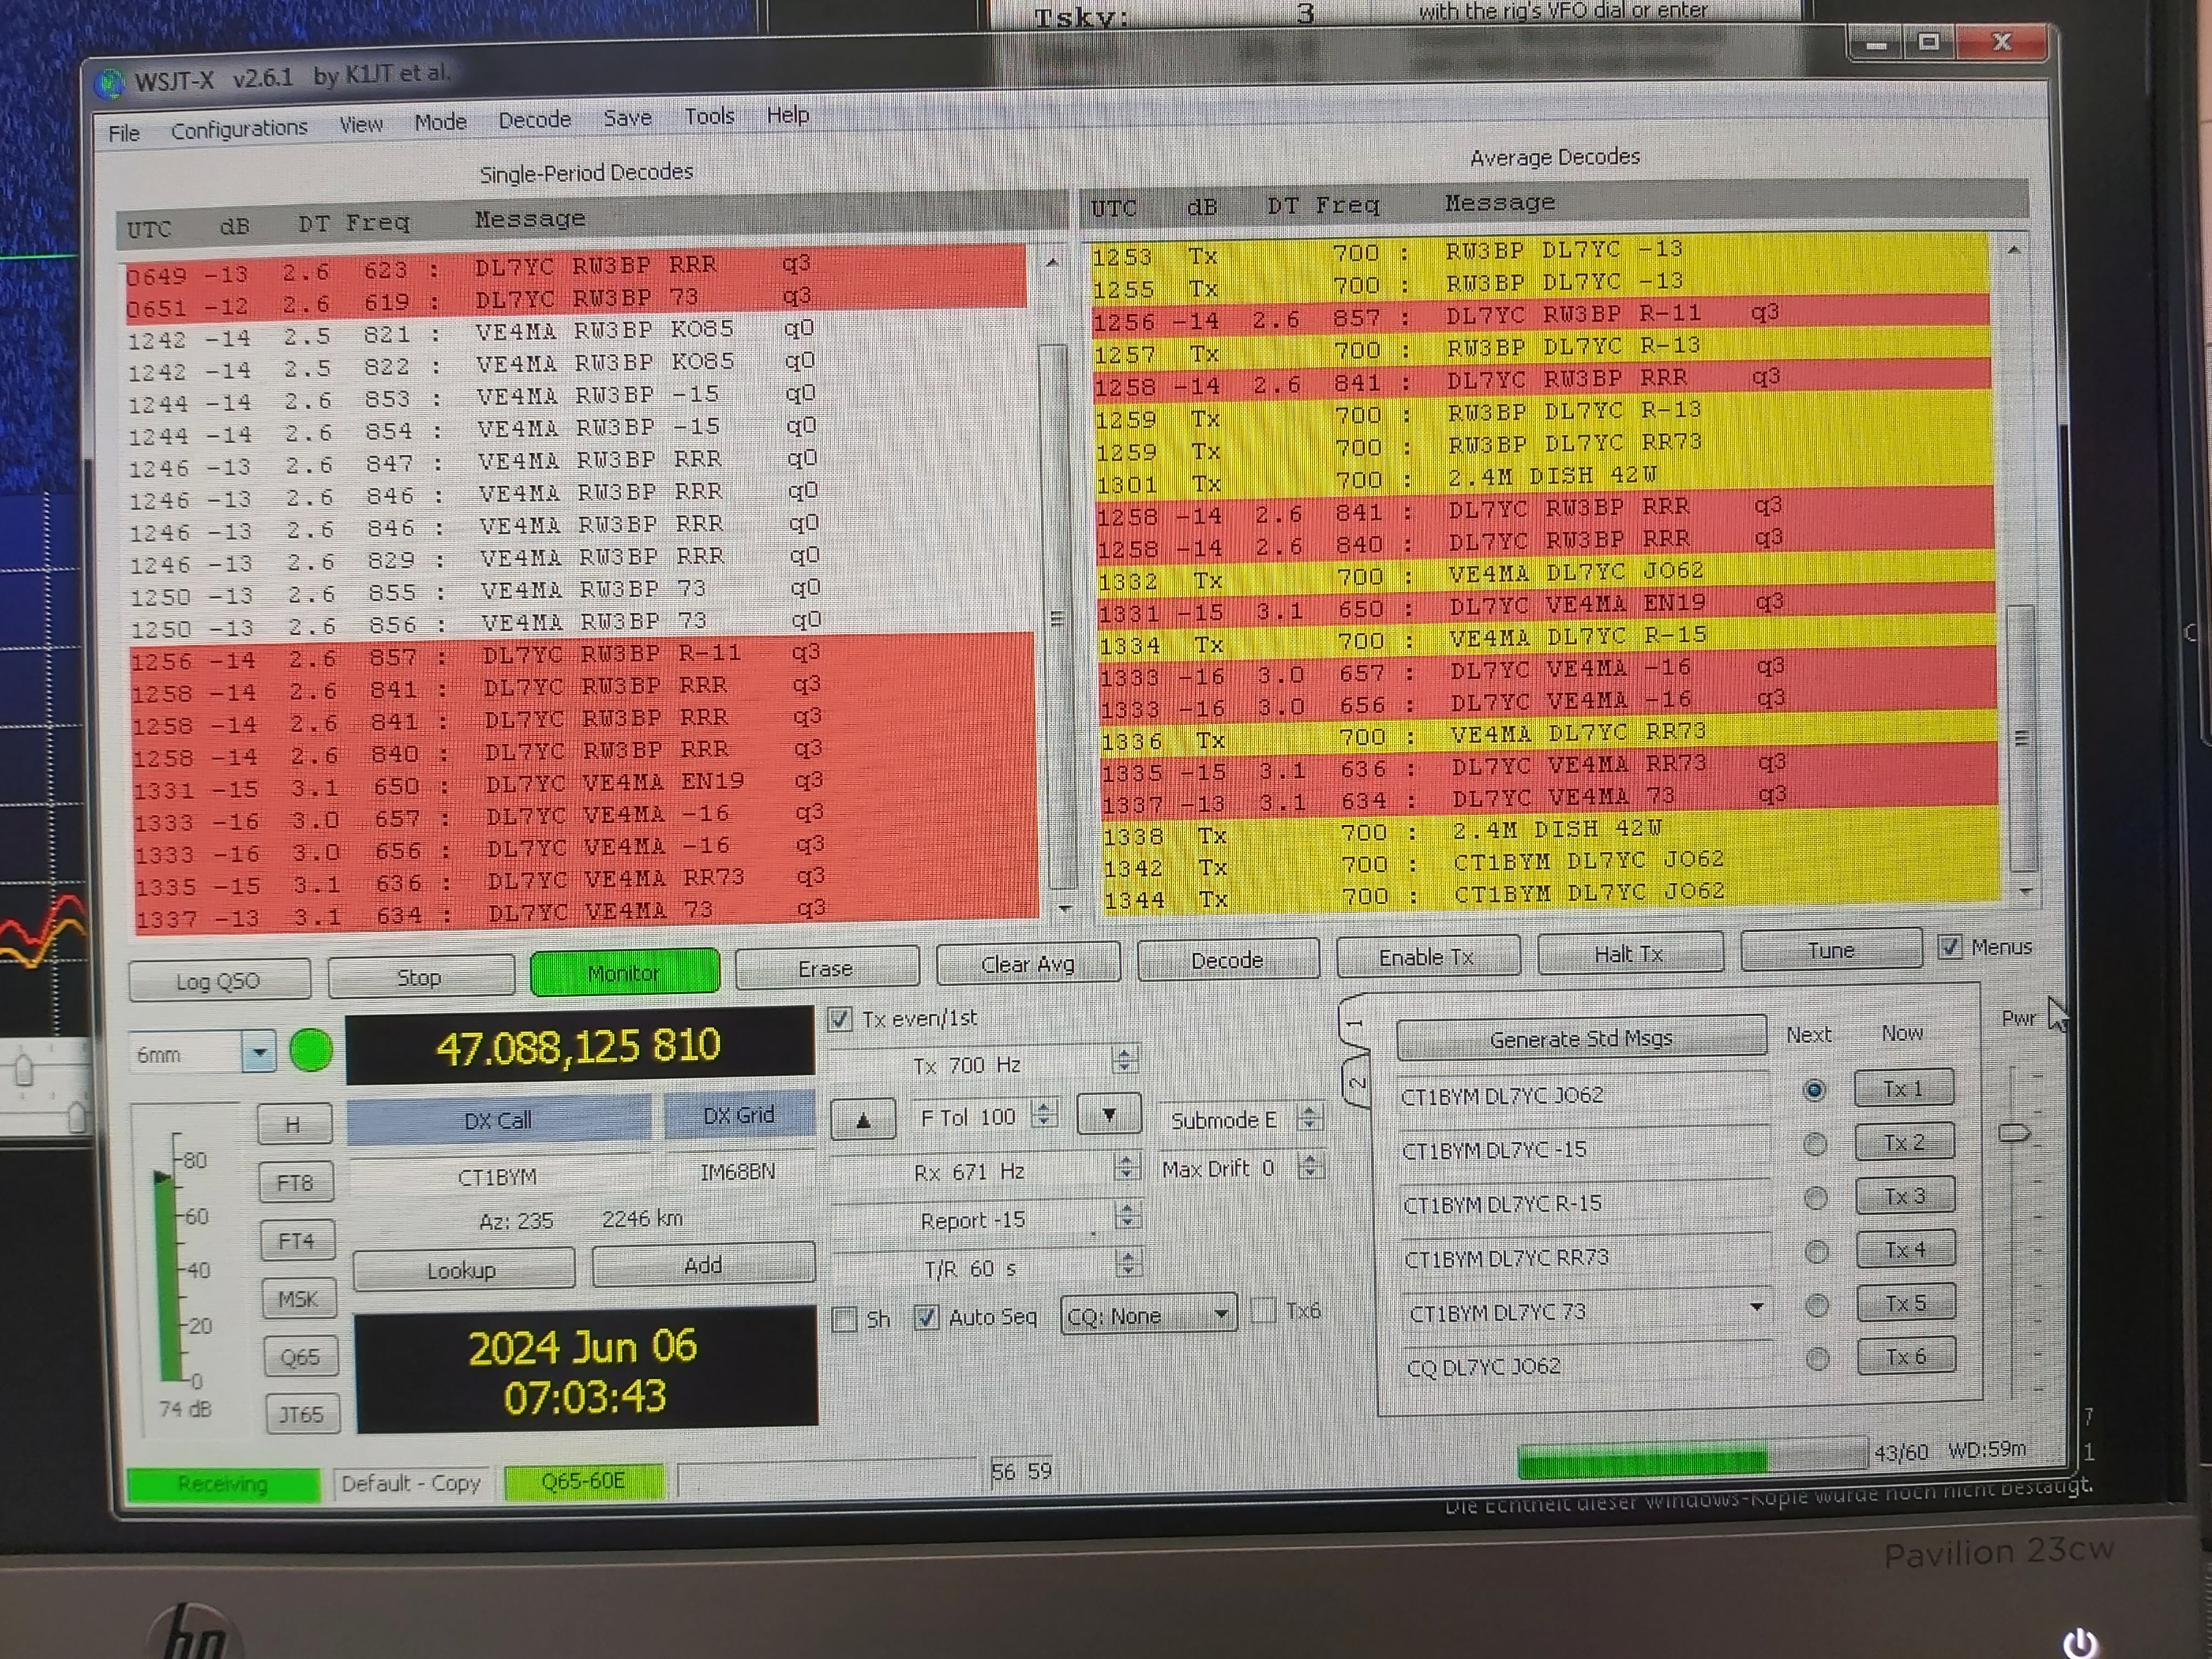Toggle the Sh checkbox

(x=845, y=1319)
